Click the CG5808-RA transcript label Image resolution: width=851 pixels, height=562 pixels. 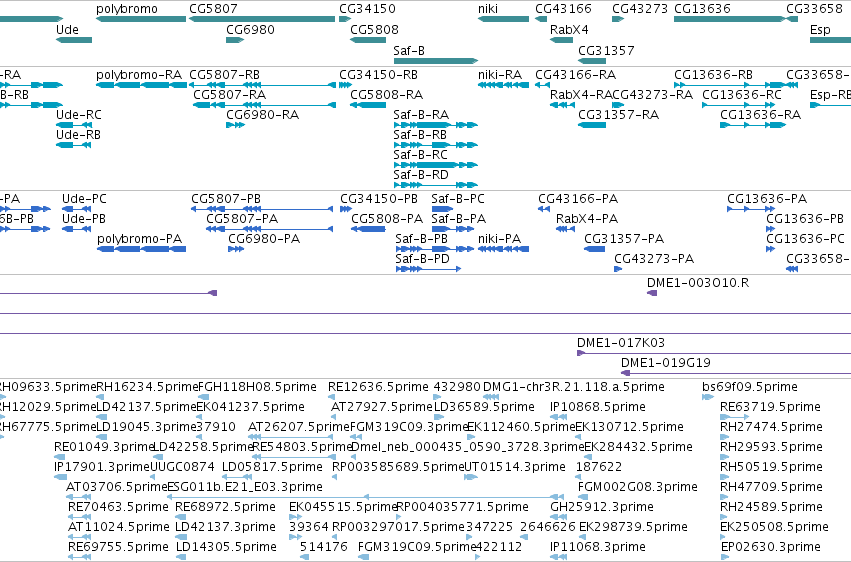tap(386, 94)
